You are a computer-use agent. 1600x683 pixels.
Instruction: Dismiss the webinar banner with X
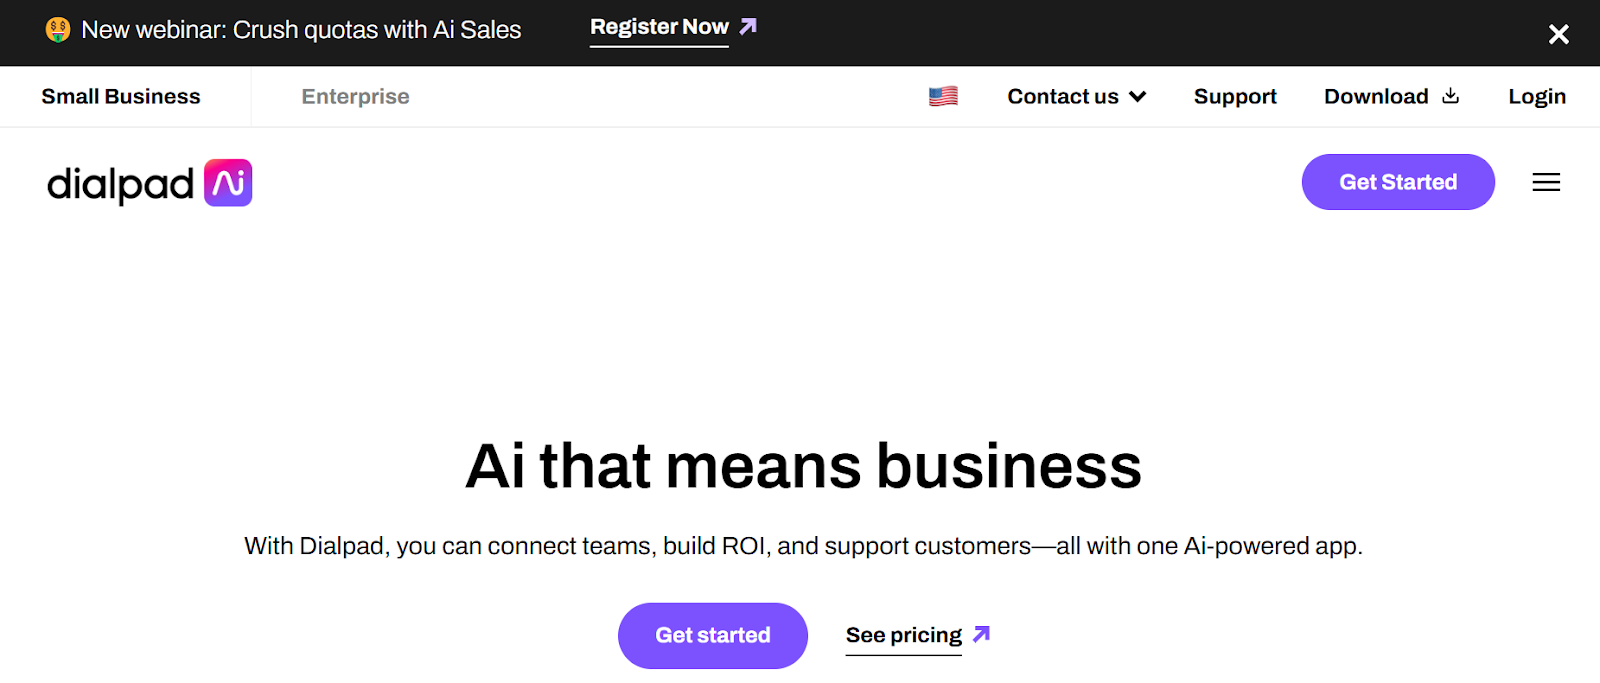(1558, 35)
